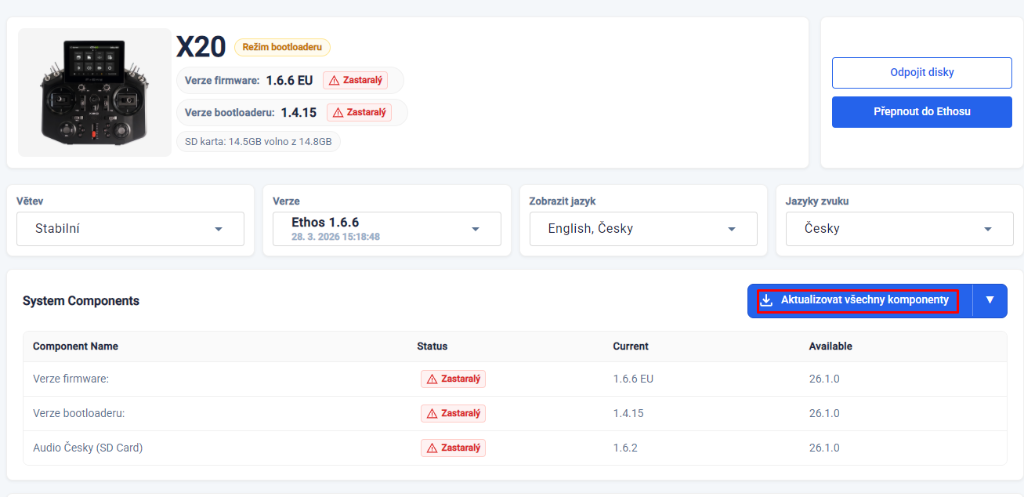Viewport: 1024px width, 497px height.
Task: Click current value 1.6.6 EU in table
Action: coord(633,379)
